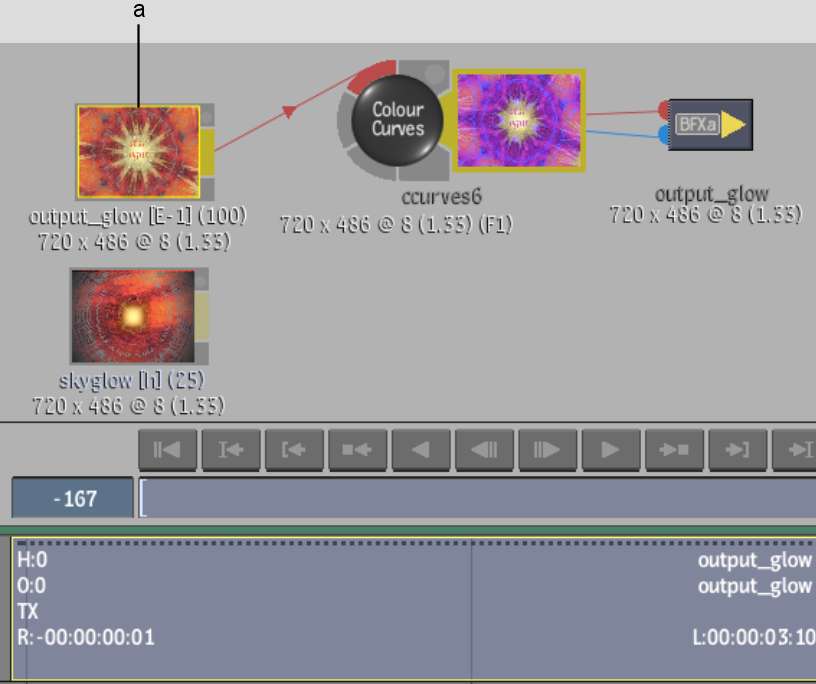Click the red input socket on BFXa node
This screenshot has height=684, width=816.
click(x=663, y=109)
